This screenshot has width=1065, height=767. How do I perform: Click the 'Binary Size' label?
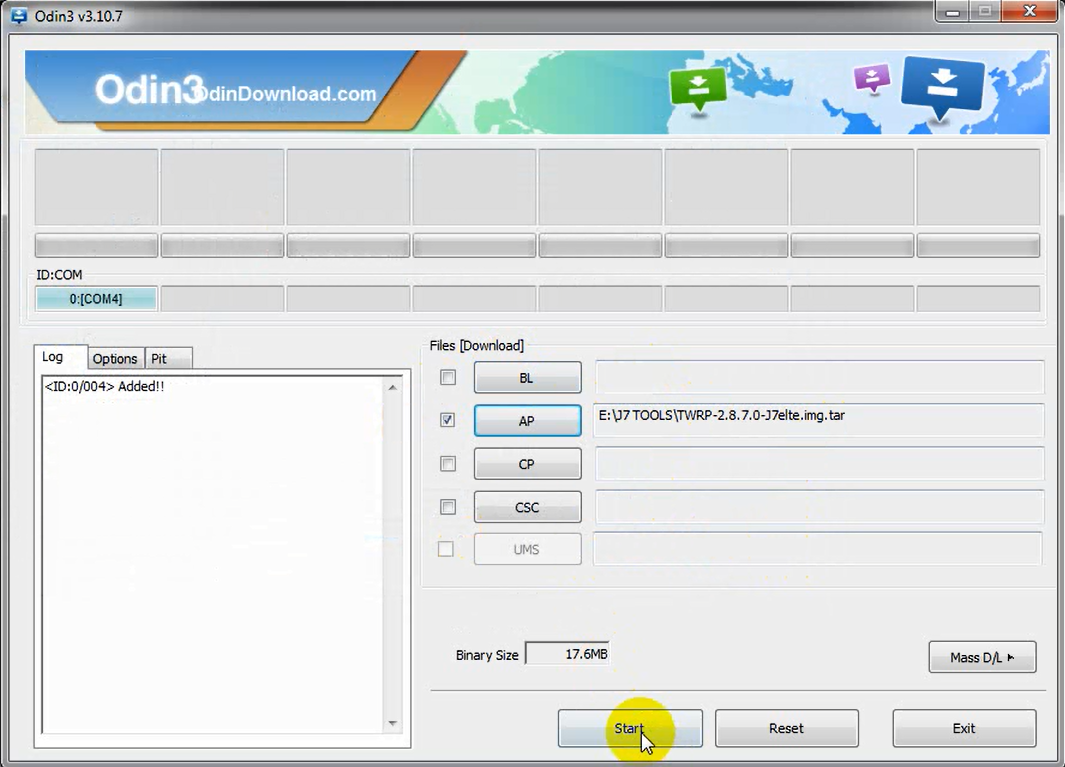click(487, 655)
